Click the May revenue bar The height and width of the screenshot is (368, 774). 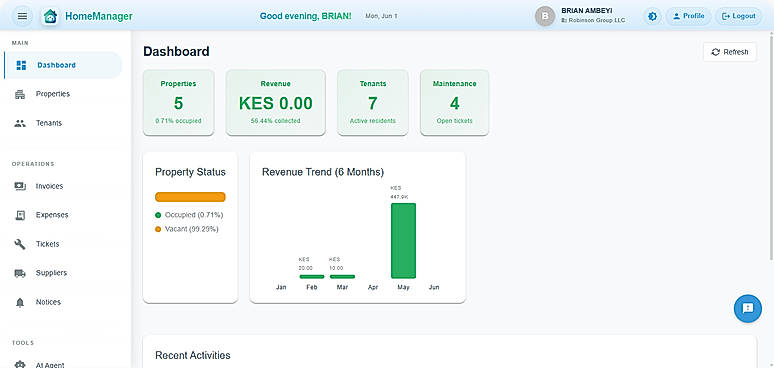click(403, 241)
